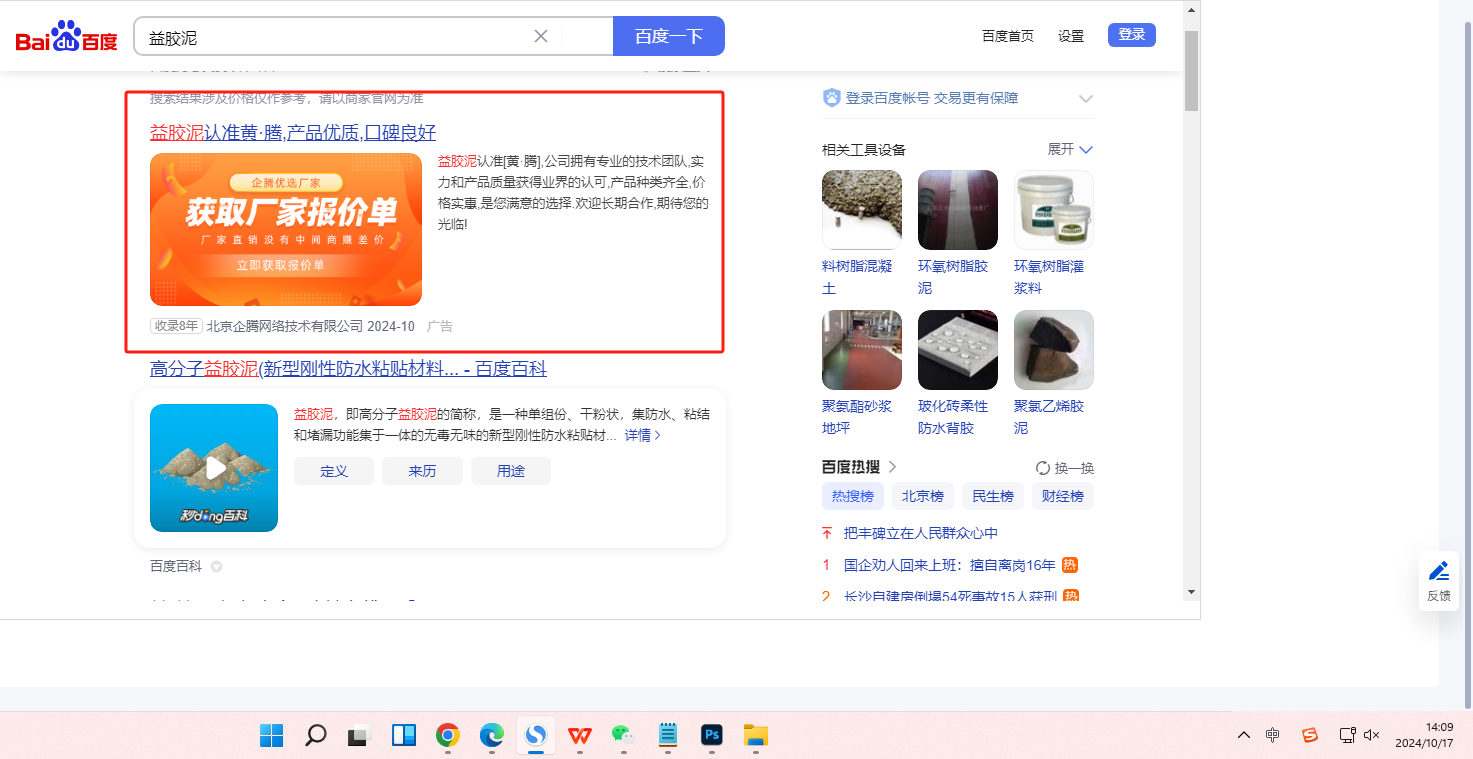The height and width of the screenshot is (759, 1473).
Task: Expand the 相关工具设备 list with 展开
Action: [x=1070, y=149]
